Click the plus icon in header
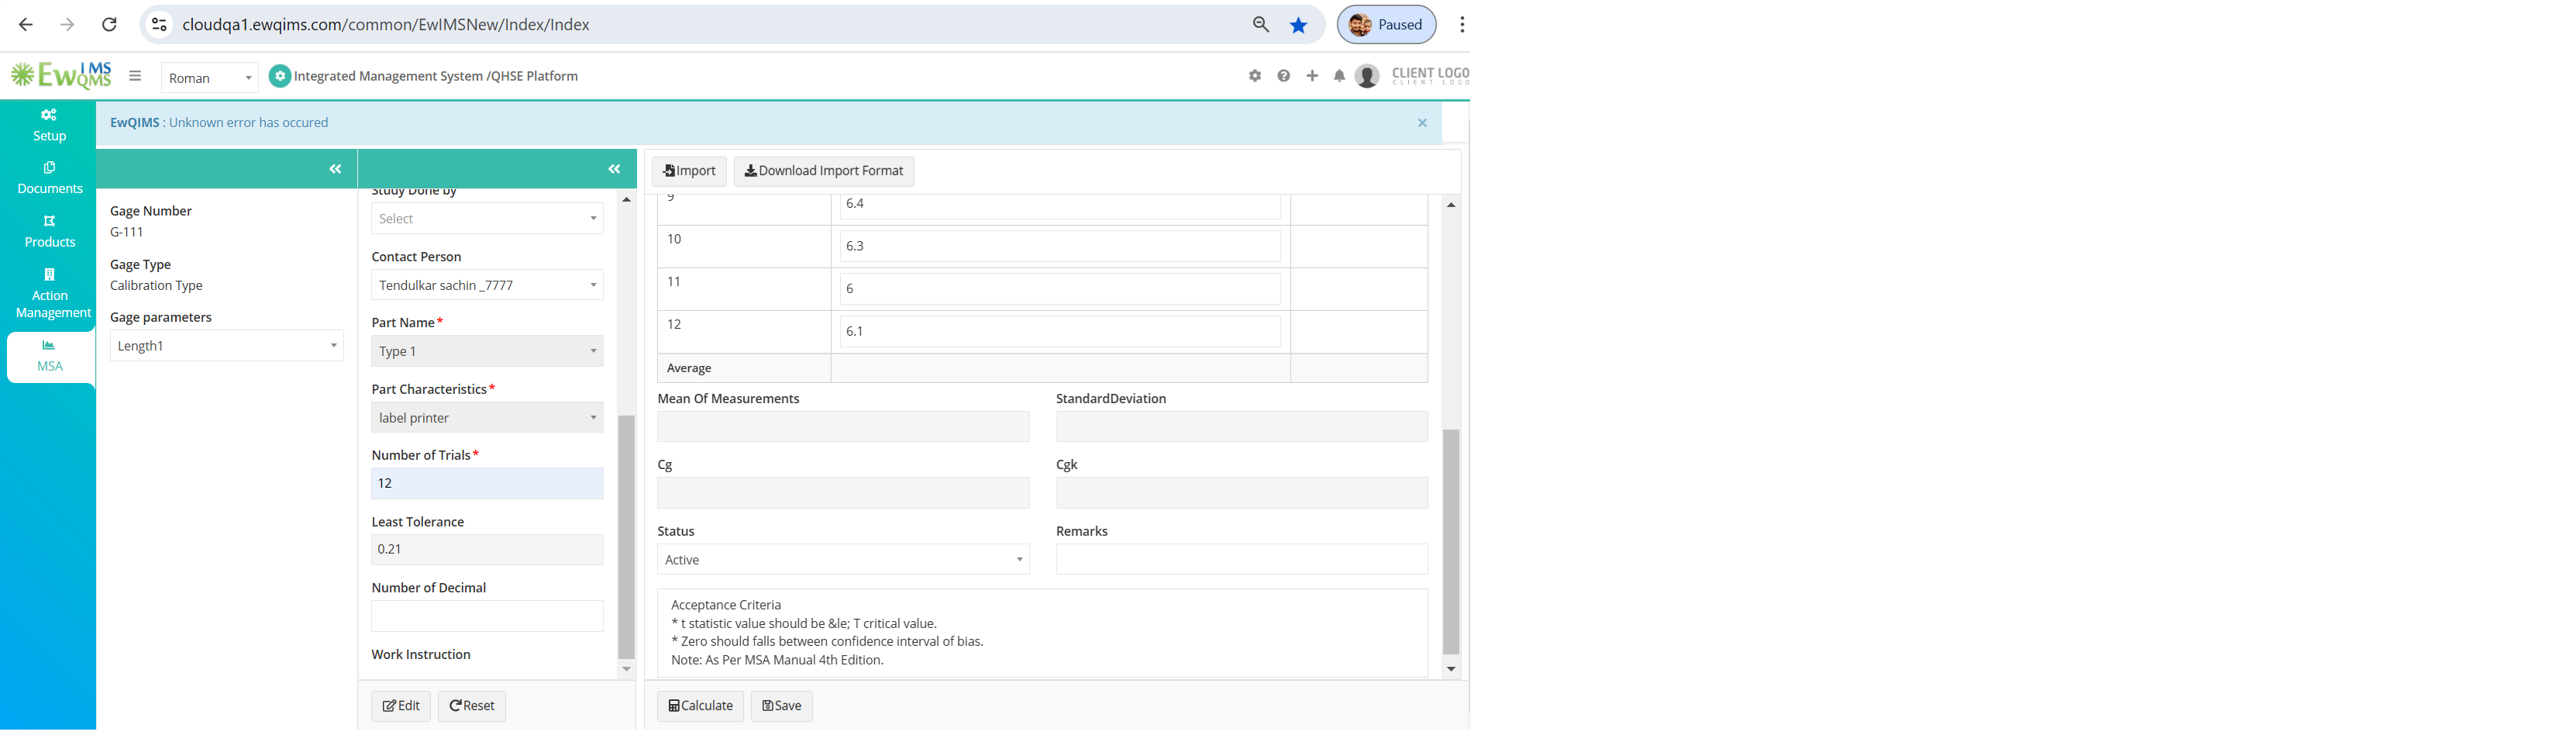Screen dimensions: 2576x742 [x=1312, y=76]
